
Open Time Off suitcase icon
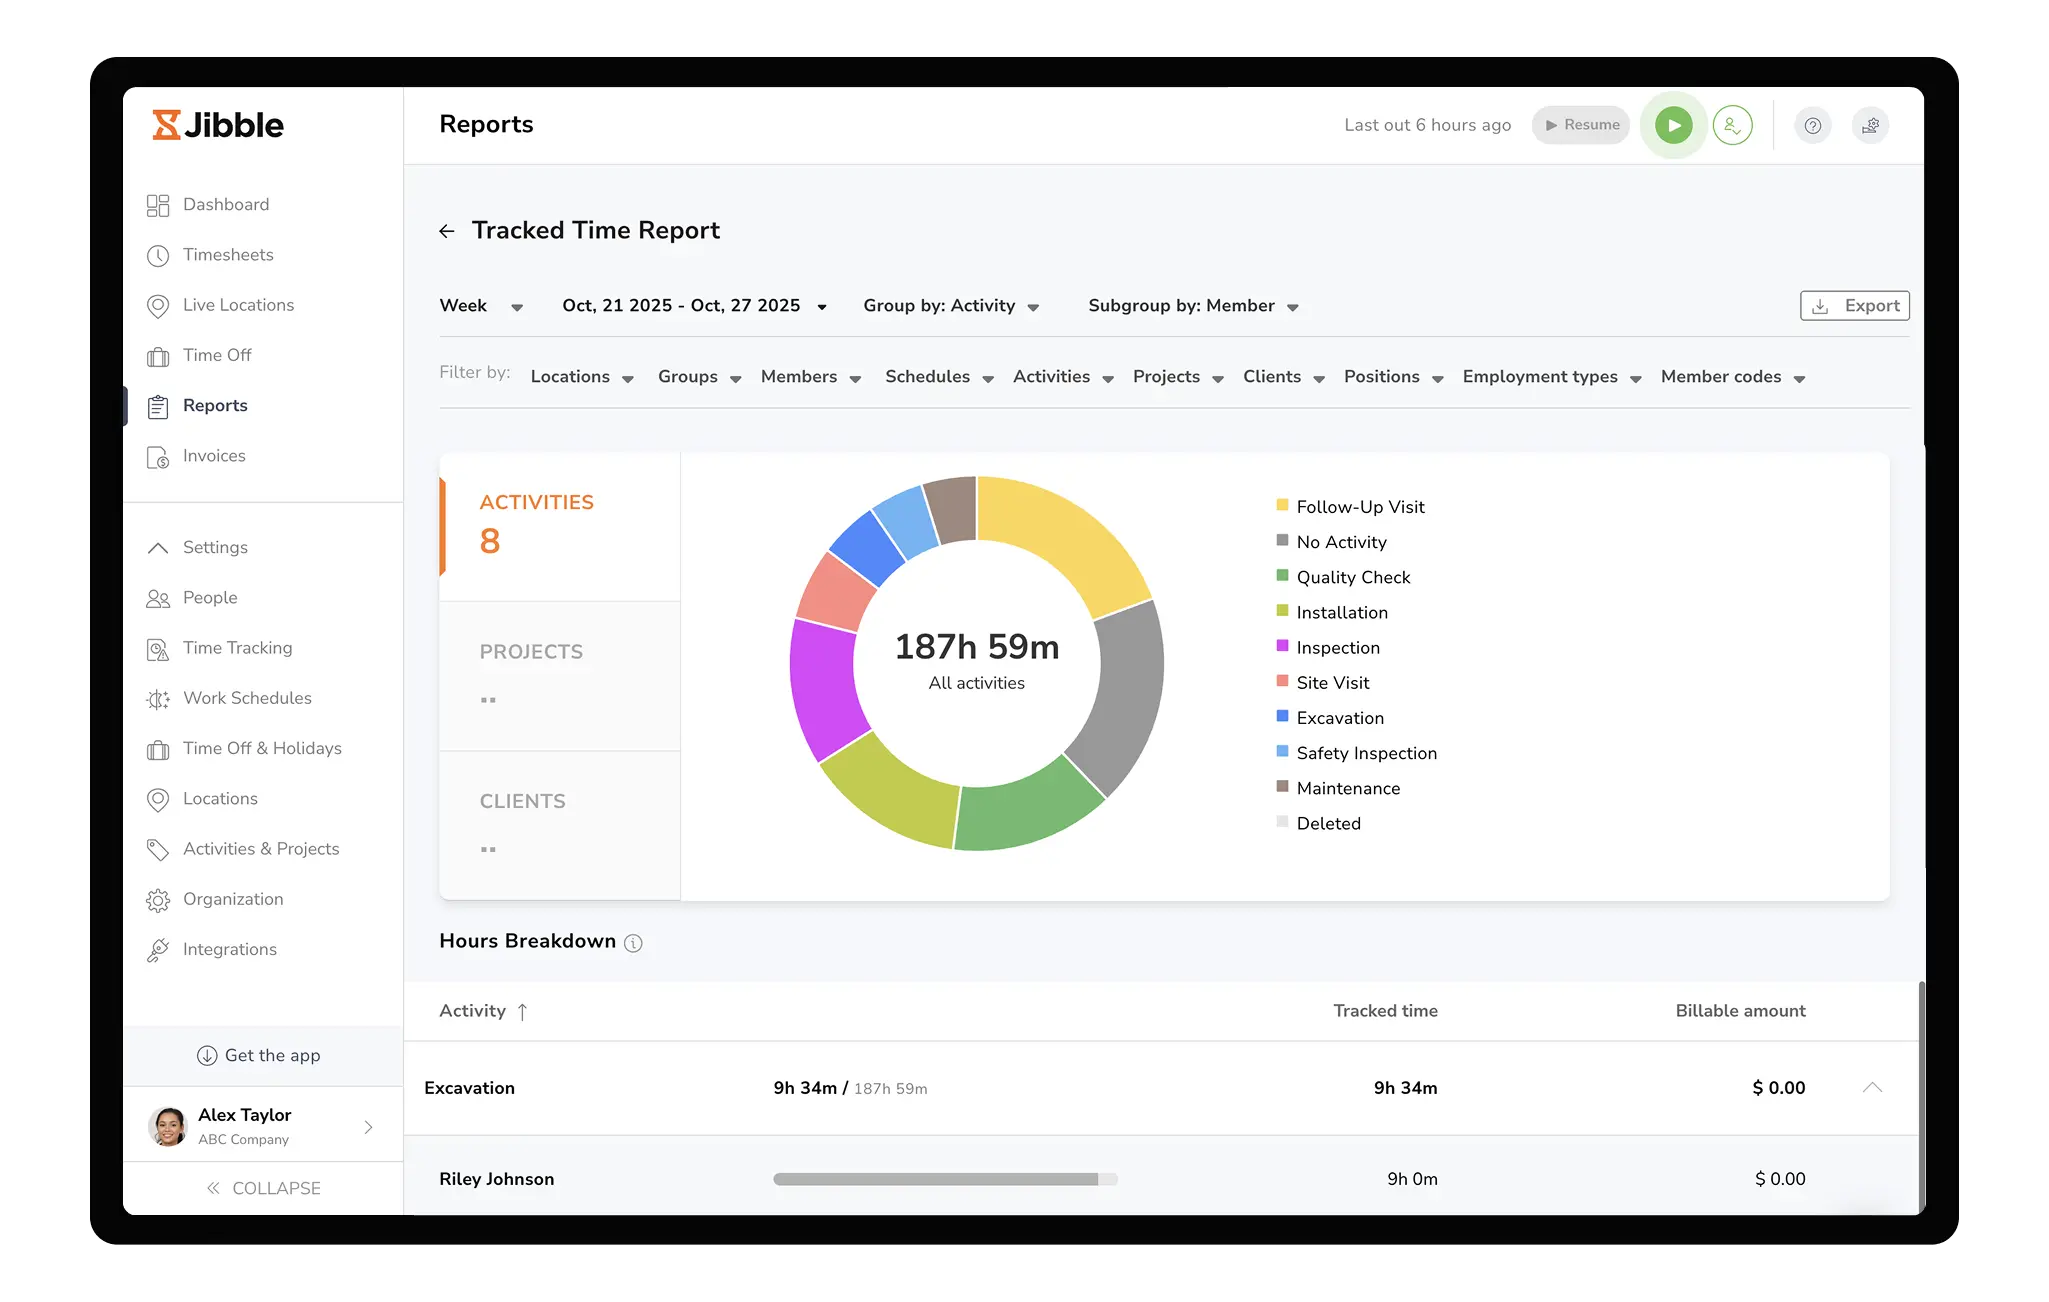coord(158,356)
